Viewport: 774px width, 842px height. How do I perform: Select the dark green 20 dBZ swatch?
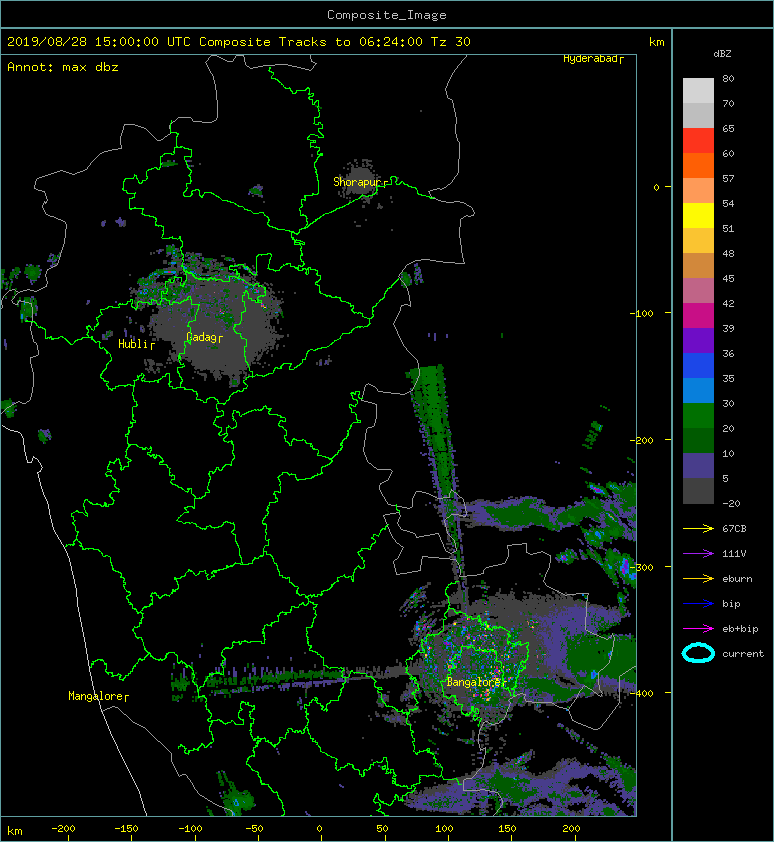coord(698,440)
